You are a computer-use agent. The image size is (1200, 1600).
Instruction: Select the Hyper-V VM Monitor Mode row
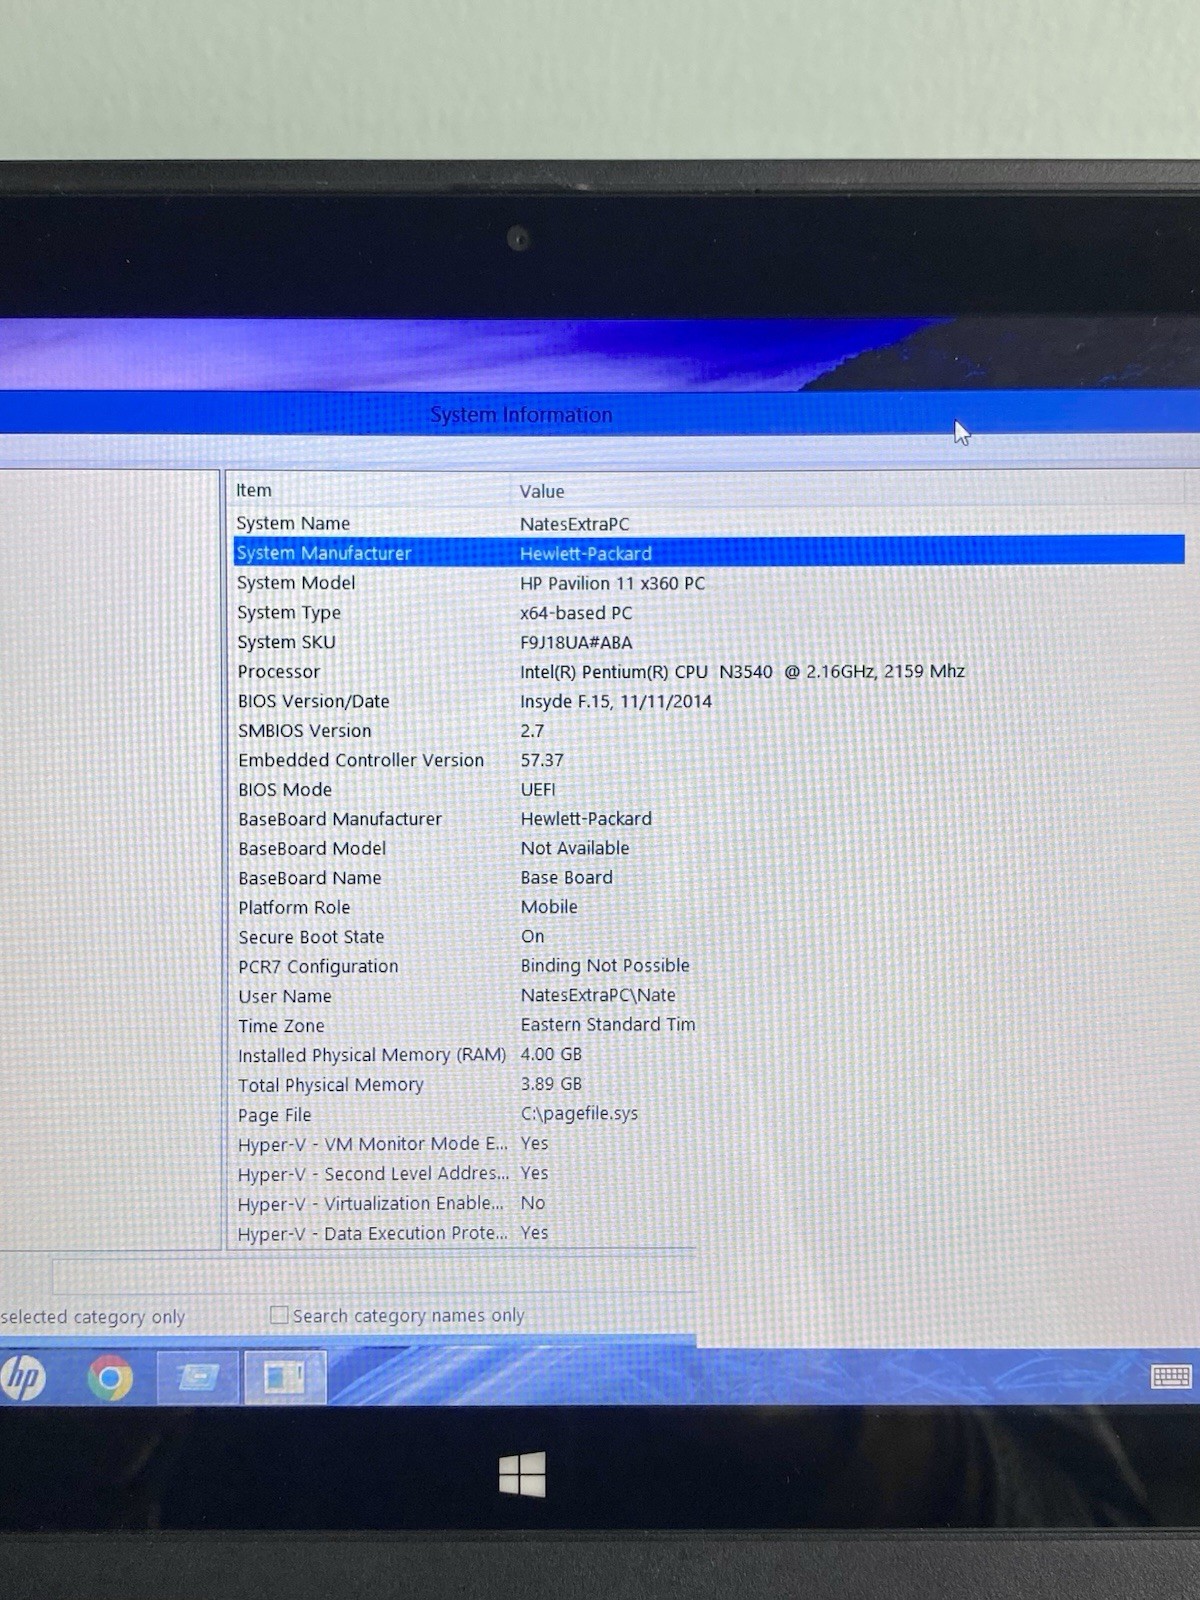pos(465,1143)
